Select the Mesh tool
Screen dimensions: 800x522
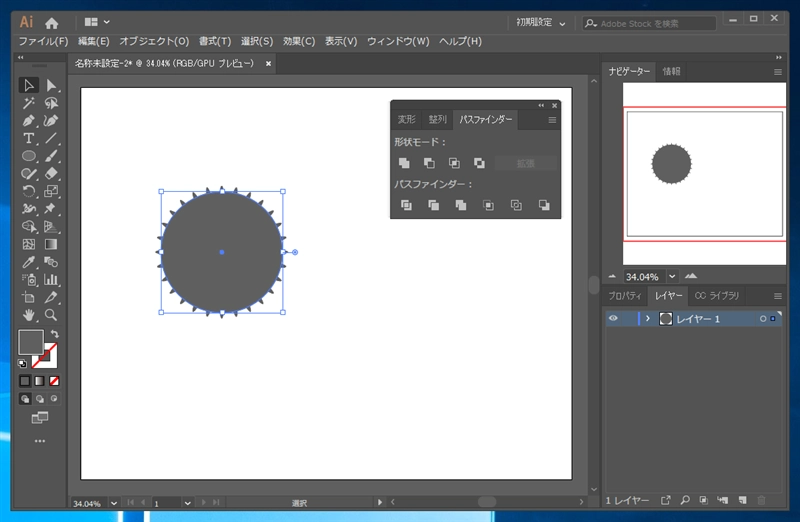[29, 244]
